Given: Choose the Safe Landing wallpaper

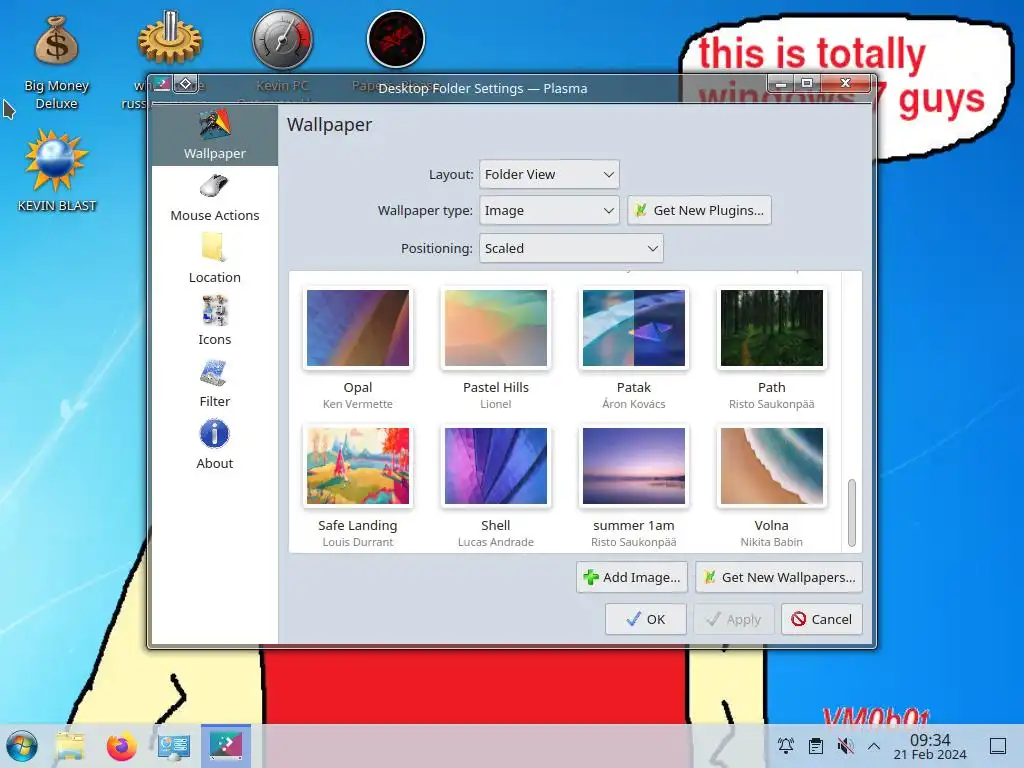Looking at the screenshot, I should point(358,466).
